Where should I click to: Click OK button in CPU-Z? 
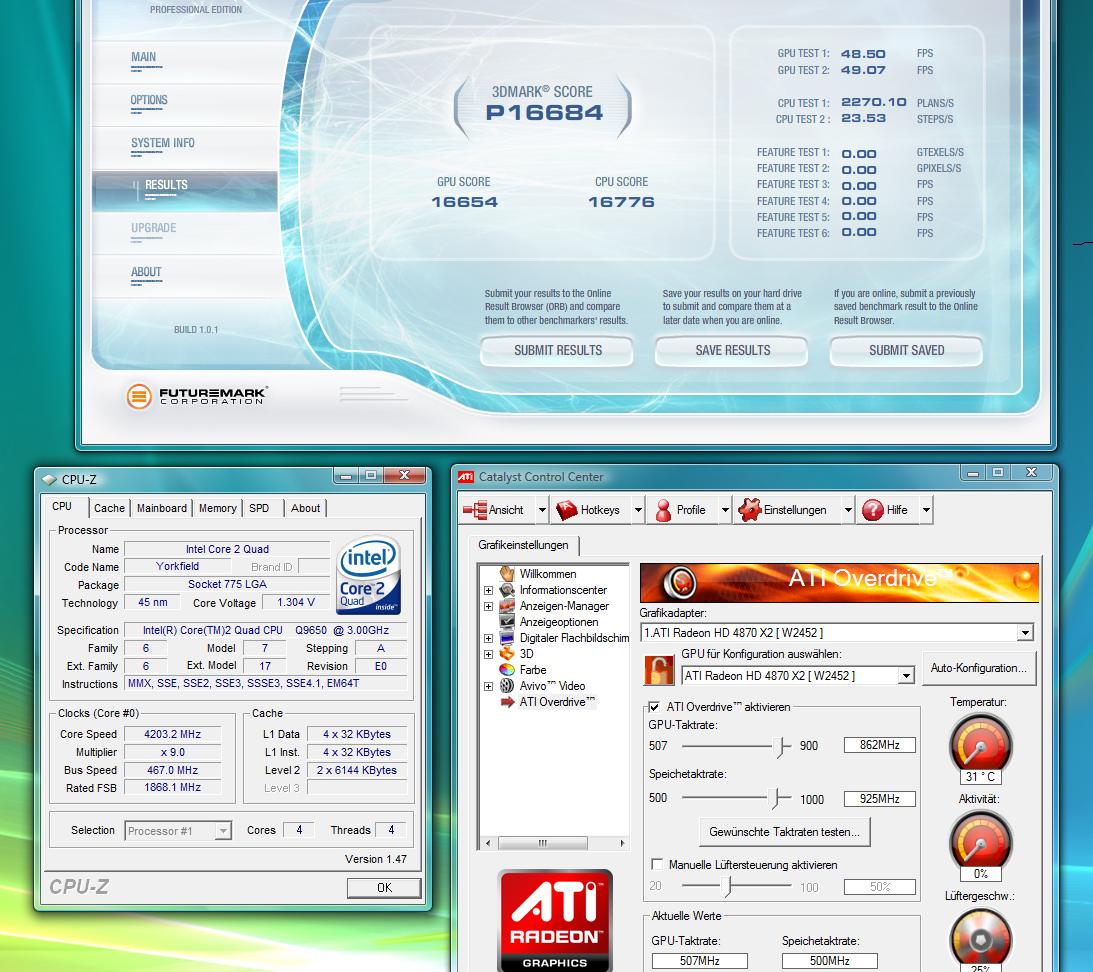384,888
